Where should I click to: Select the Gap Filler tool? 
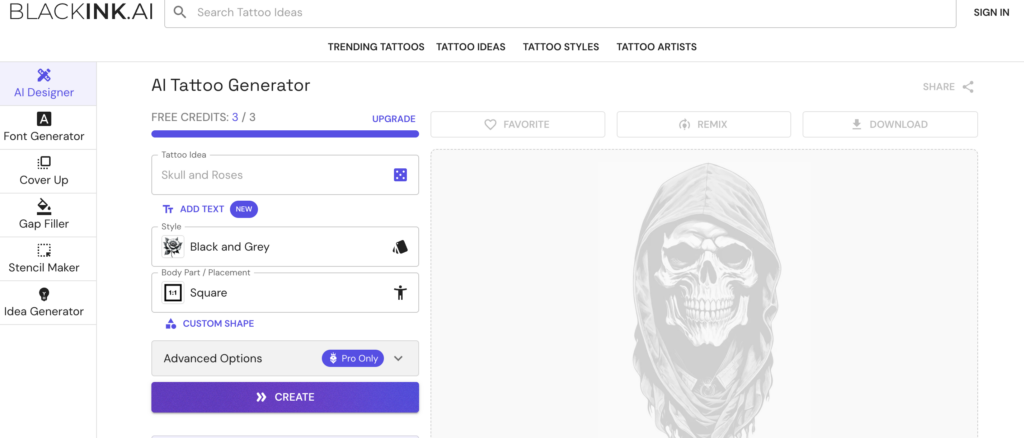44,215
